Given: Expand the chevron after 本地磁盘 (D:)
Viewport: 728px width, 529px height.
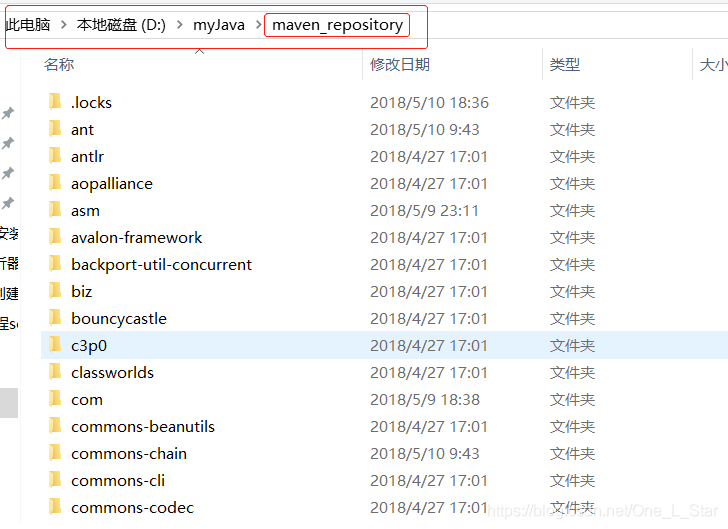Looking at the screenshot, I should [x=180, y=25].
